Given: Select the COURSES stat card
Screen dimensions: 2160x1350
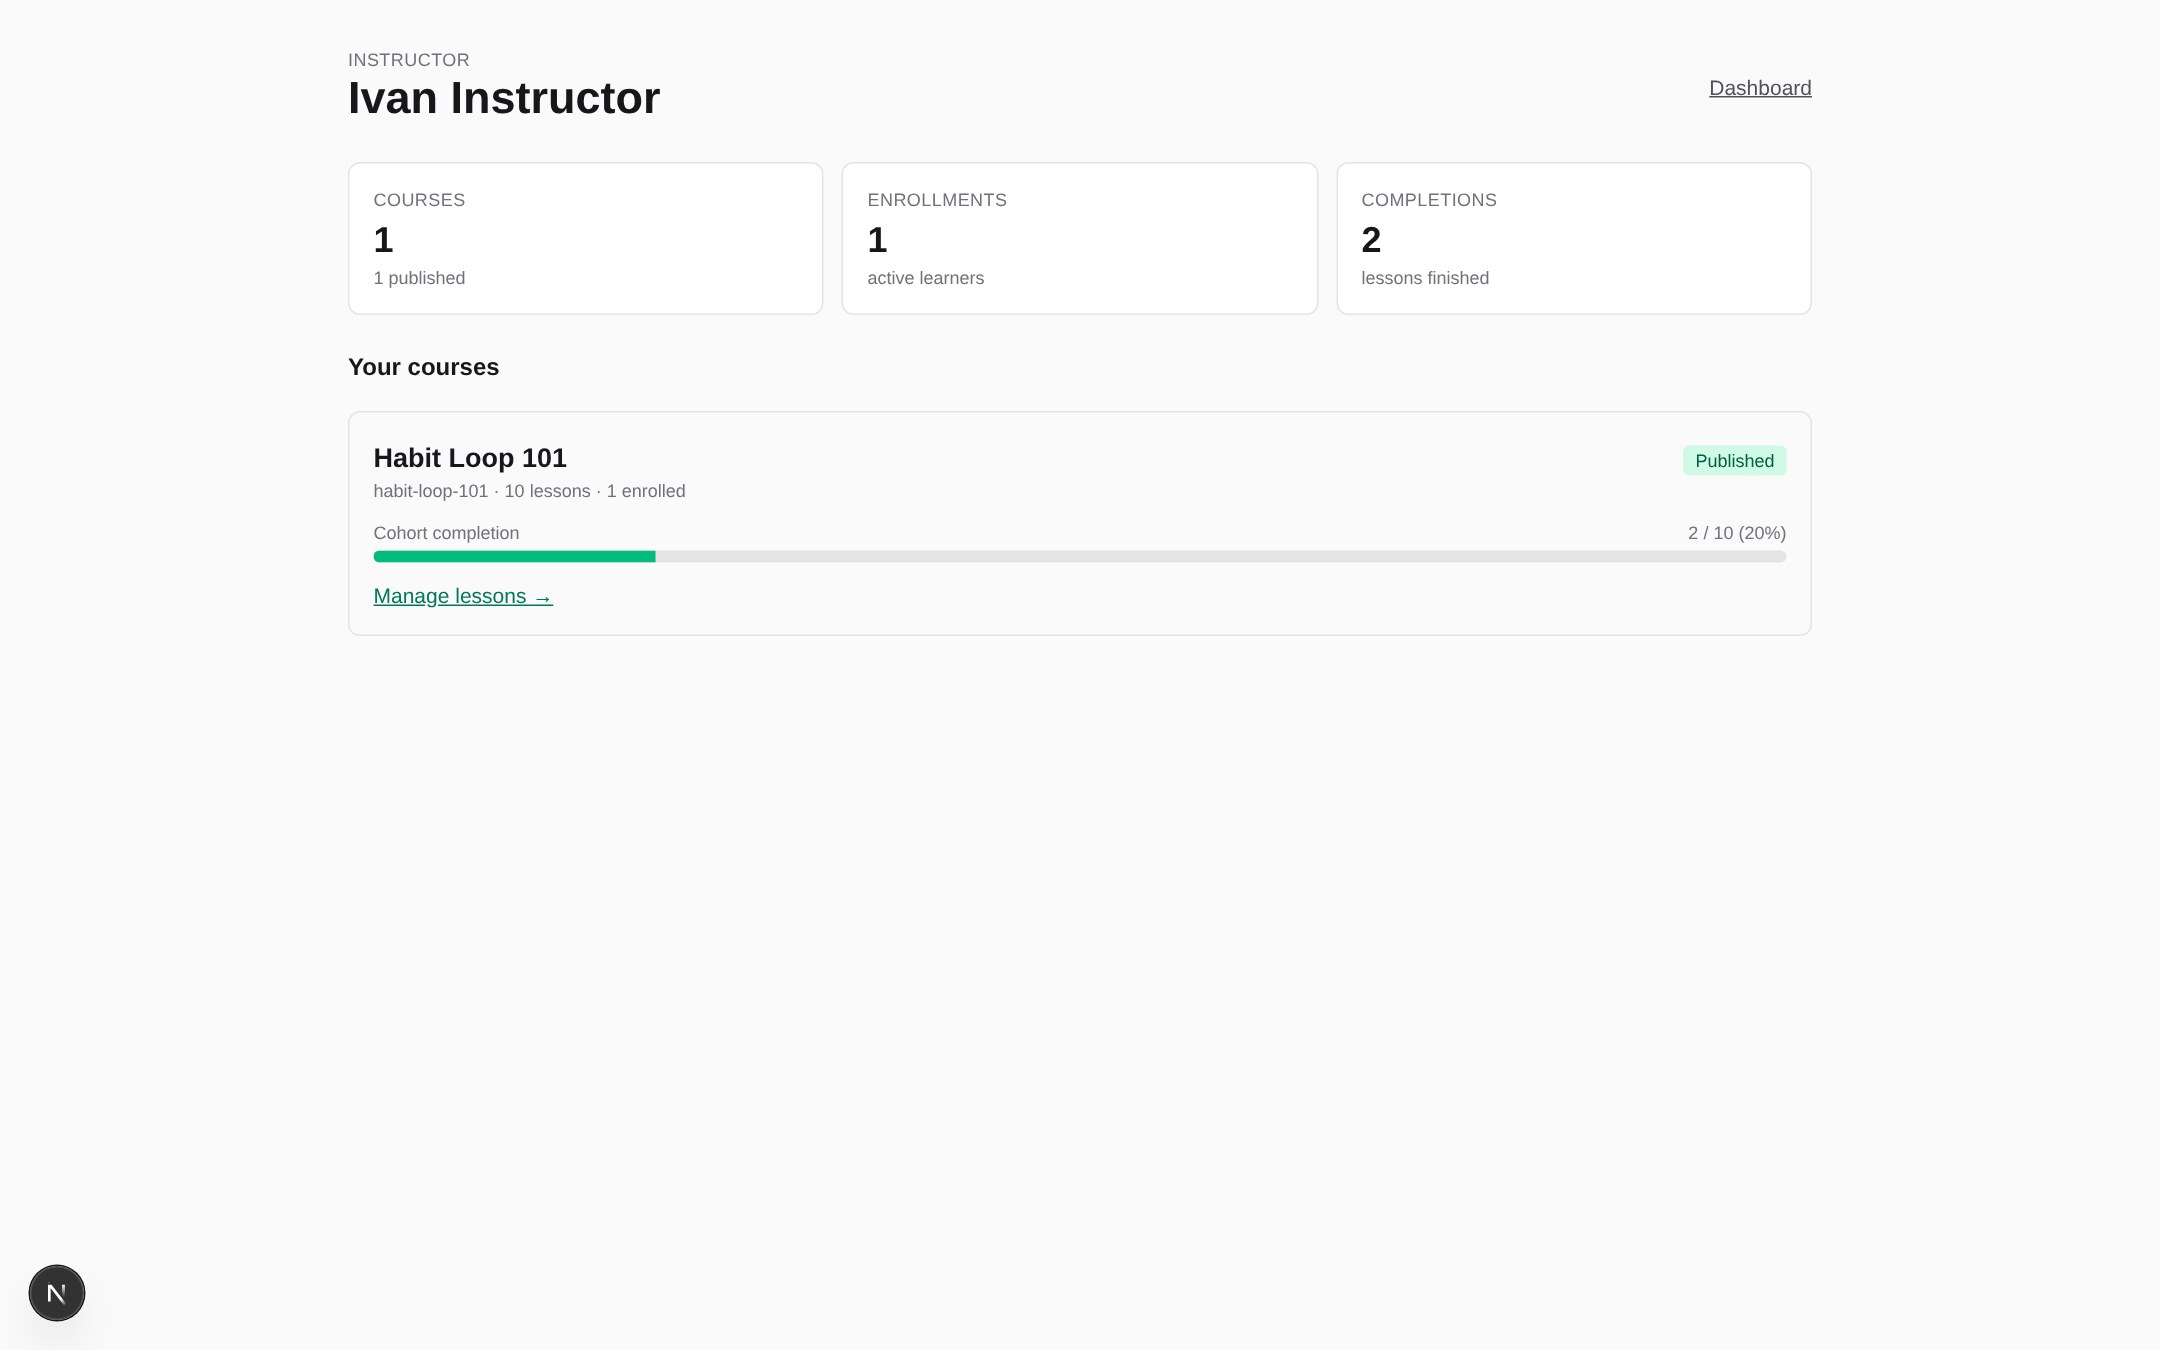Looking at the screenshot, I should 585,238.
